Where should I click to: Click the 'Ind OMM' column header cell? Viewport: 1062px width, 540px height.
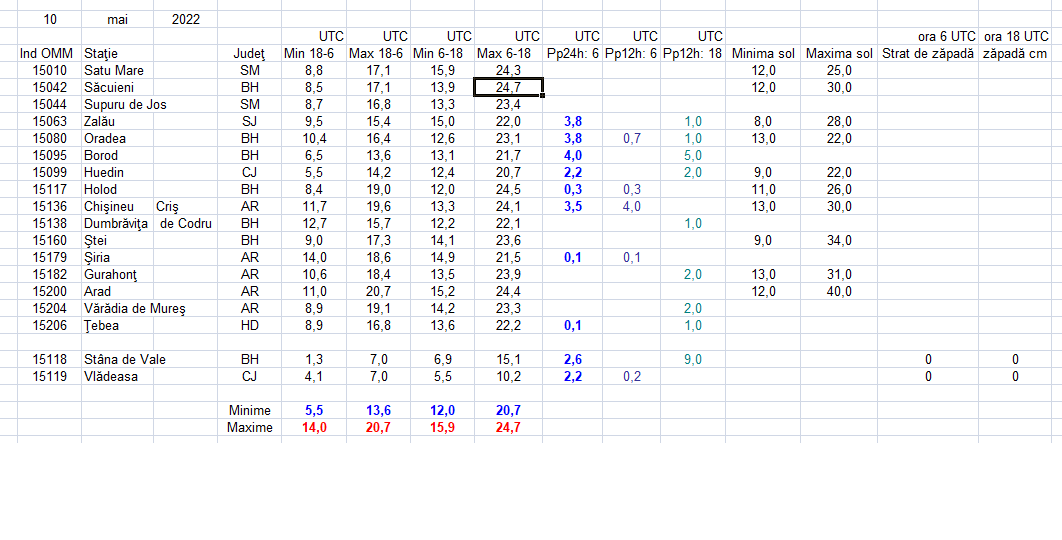[49, 54]
